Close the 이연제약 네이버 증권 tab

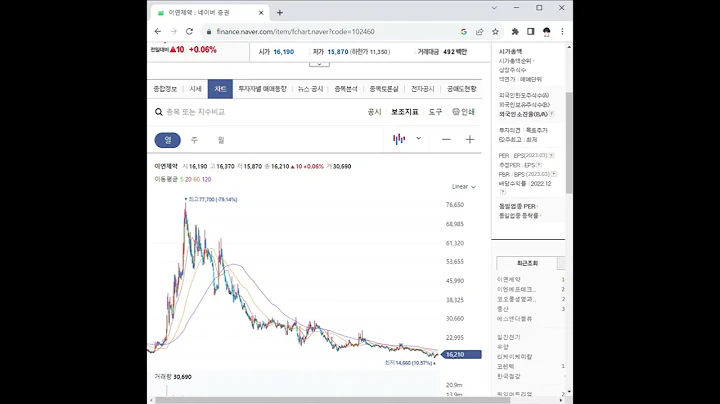261,13
